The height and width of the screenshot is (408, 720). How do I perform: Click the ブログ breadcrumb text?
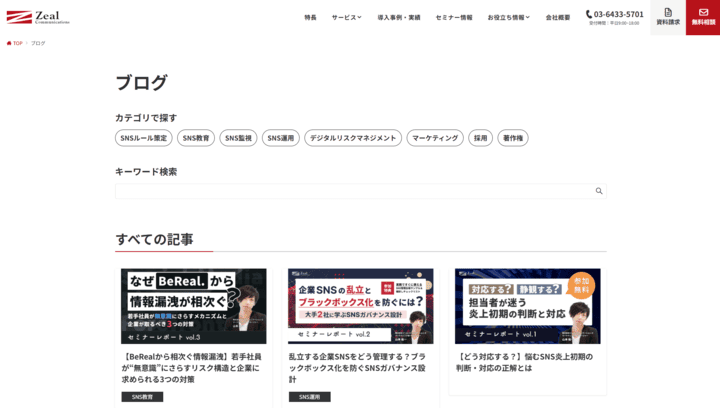[x=38, y=43]
